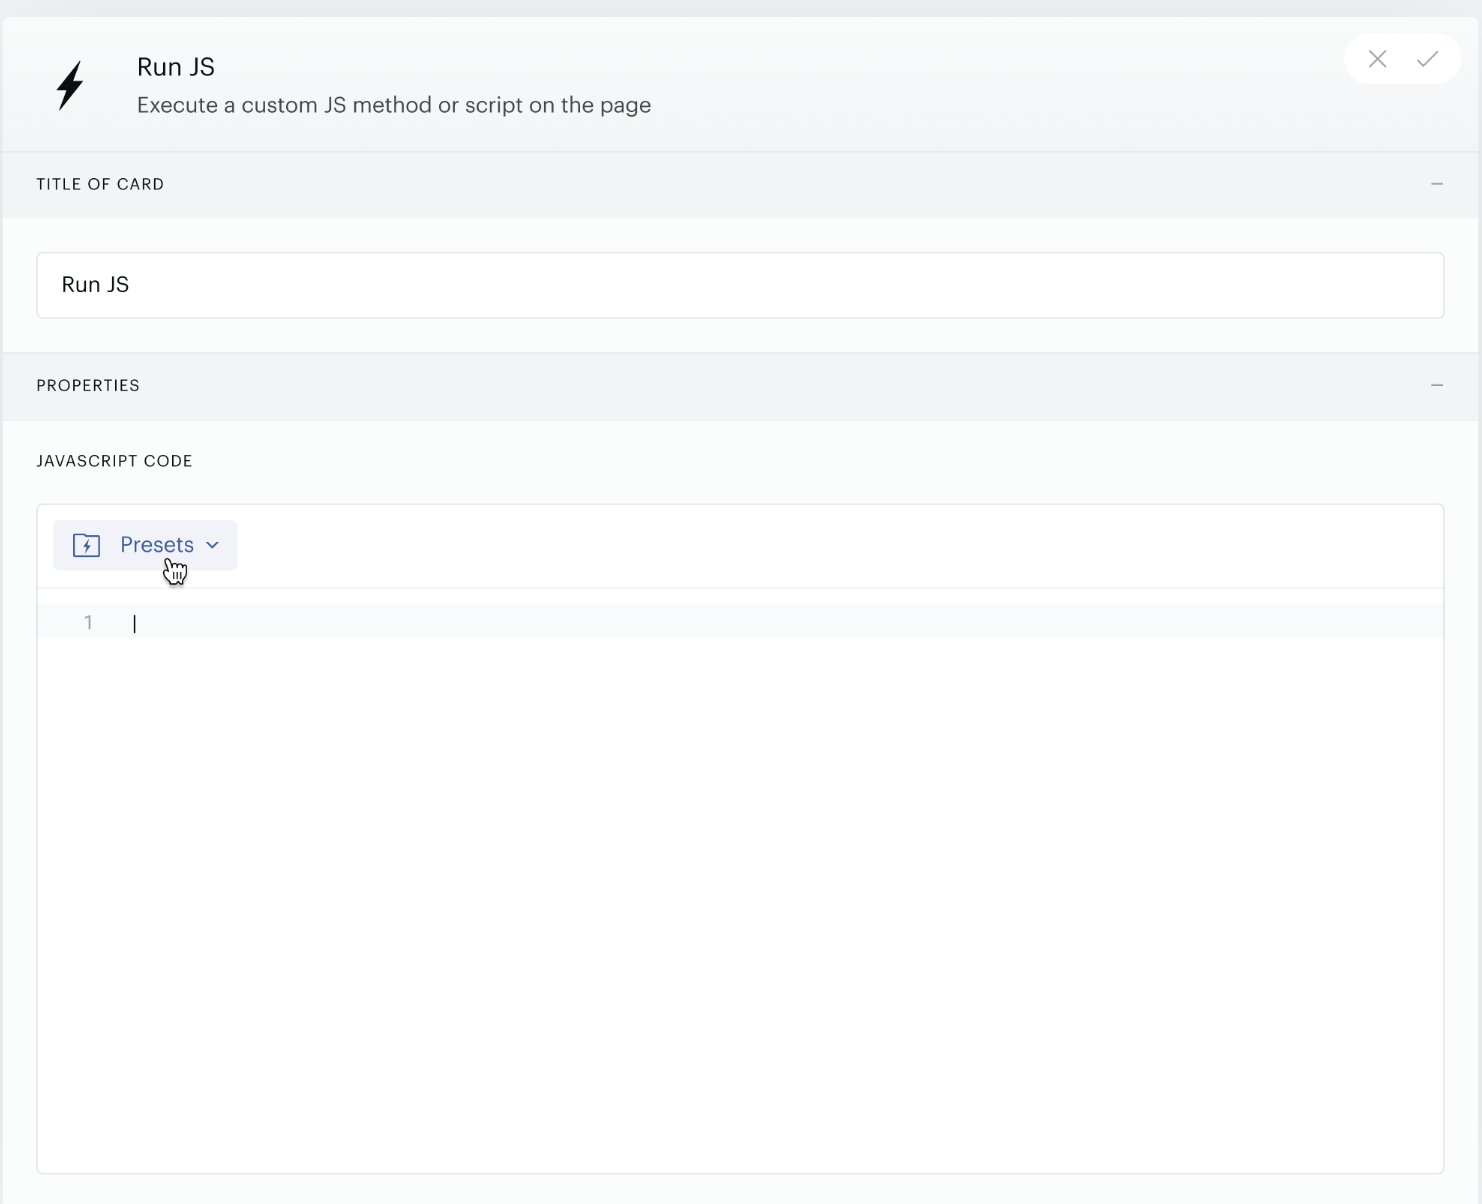Click the lightning bolt Run JS icon

coord(70,85)
